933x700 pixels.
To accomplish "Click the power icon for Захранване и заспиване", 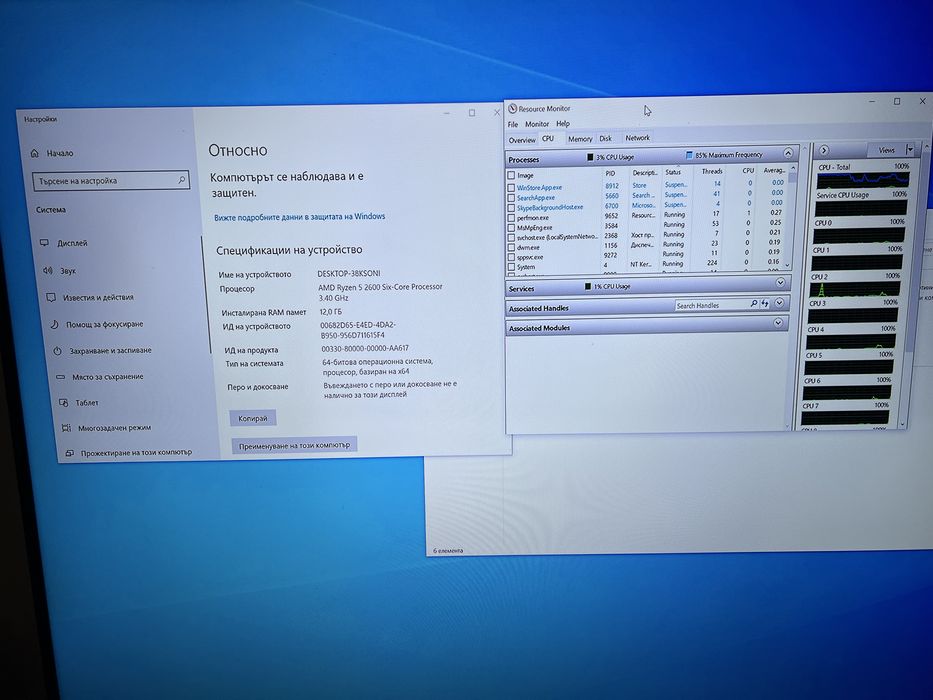I will pyautogui.click(x=57, y=351).
